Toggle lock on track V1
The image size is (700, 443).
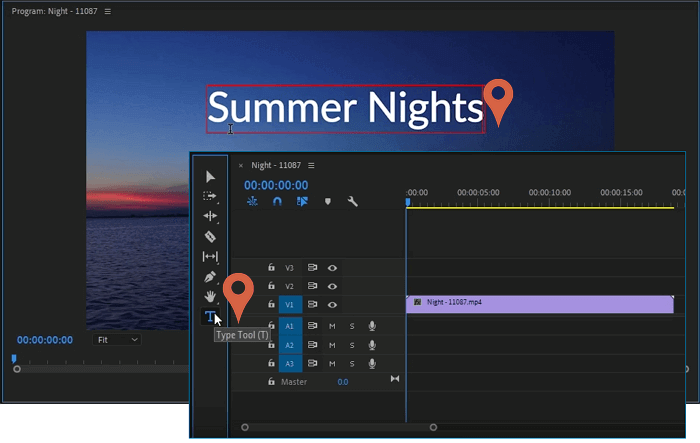click(x=271, y=304)
